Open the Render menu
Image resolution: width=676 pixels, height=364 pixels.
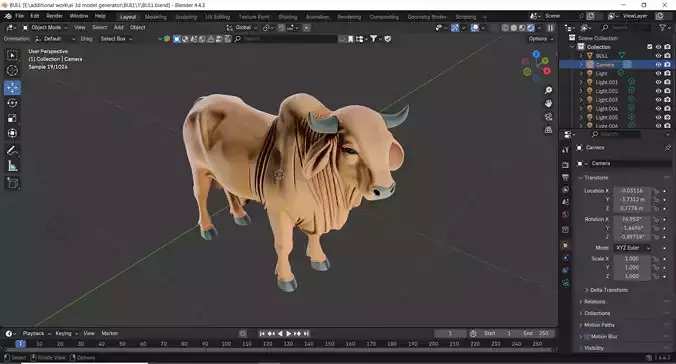pyautogui.click(x=54, y=16)
